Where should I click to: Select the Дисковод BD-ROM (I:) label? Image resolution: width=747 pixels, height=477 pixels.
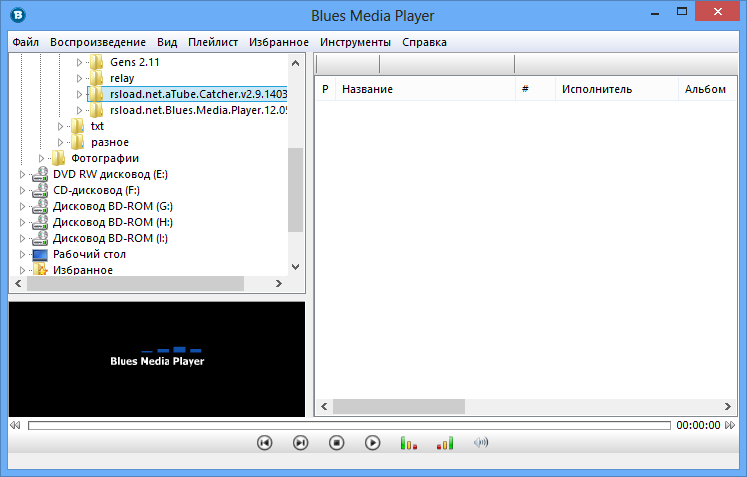pyautogui.click(x=111, y=238)
